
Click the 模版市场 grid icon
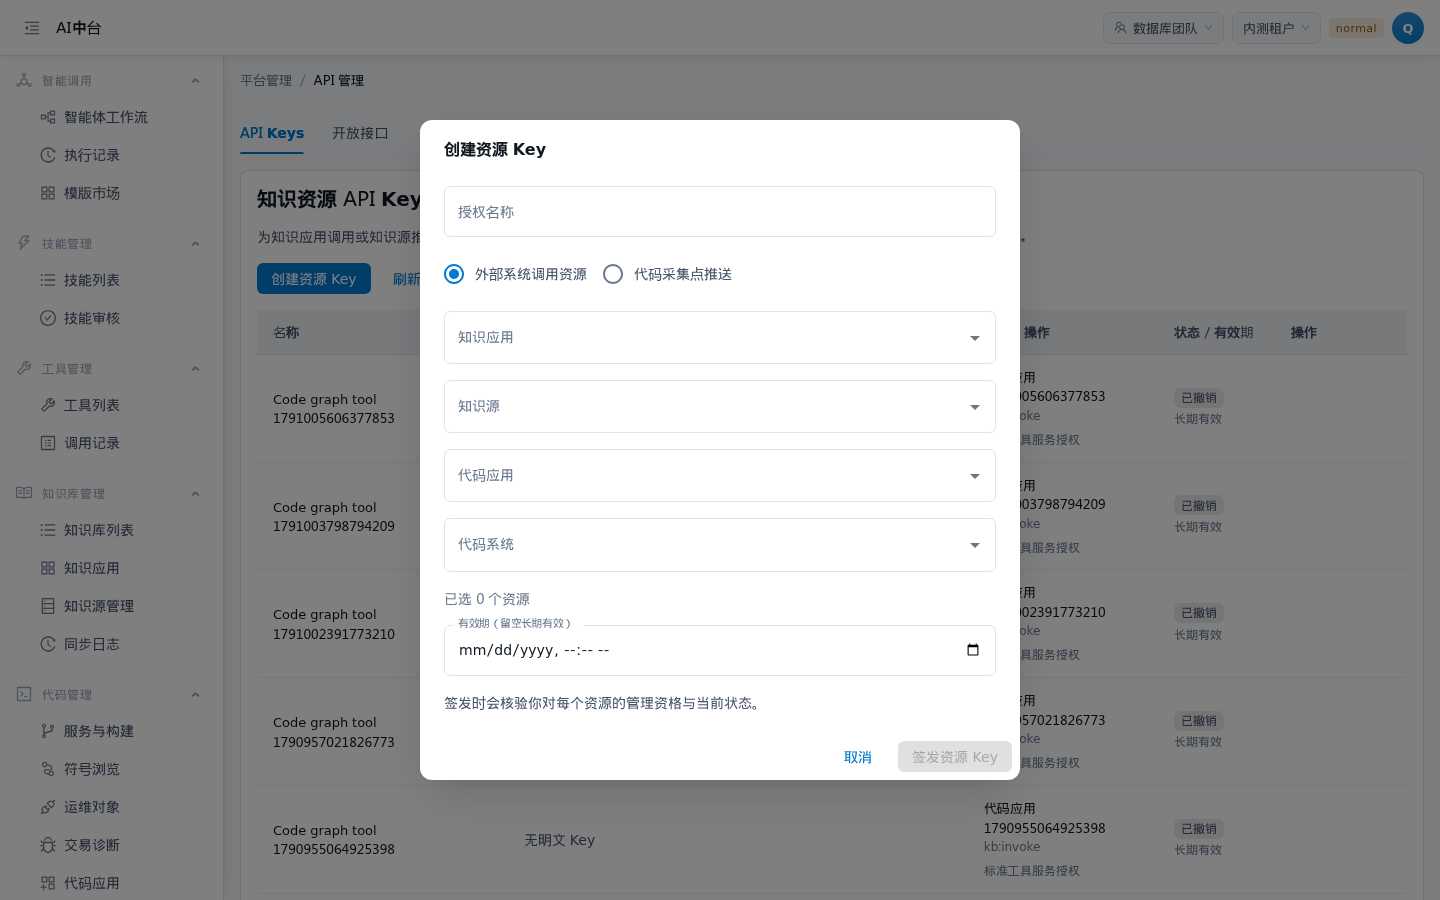pos(48,193)
